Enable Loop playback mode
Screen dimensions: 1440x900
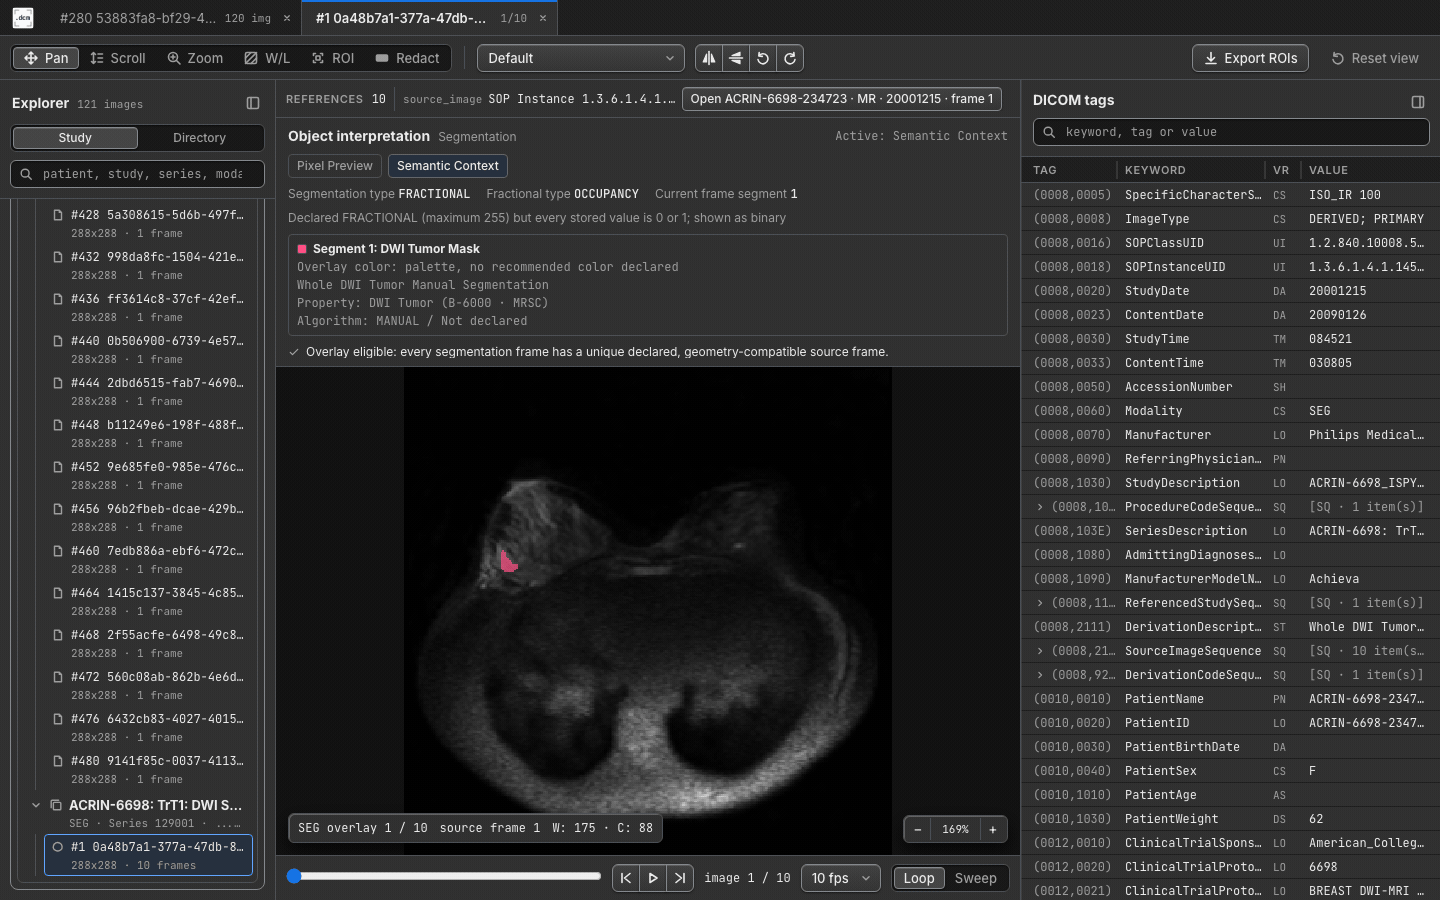919,878
